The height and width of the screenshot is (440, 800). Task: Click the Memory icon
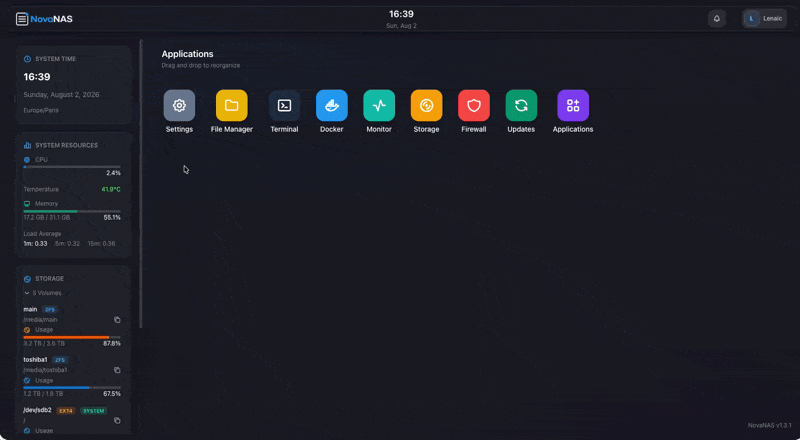coord(27,204)
